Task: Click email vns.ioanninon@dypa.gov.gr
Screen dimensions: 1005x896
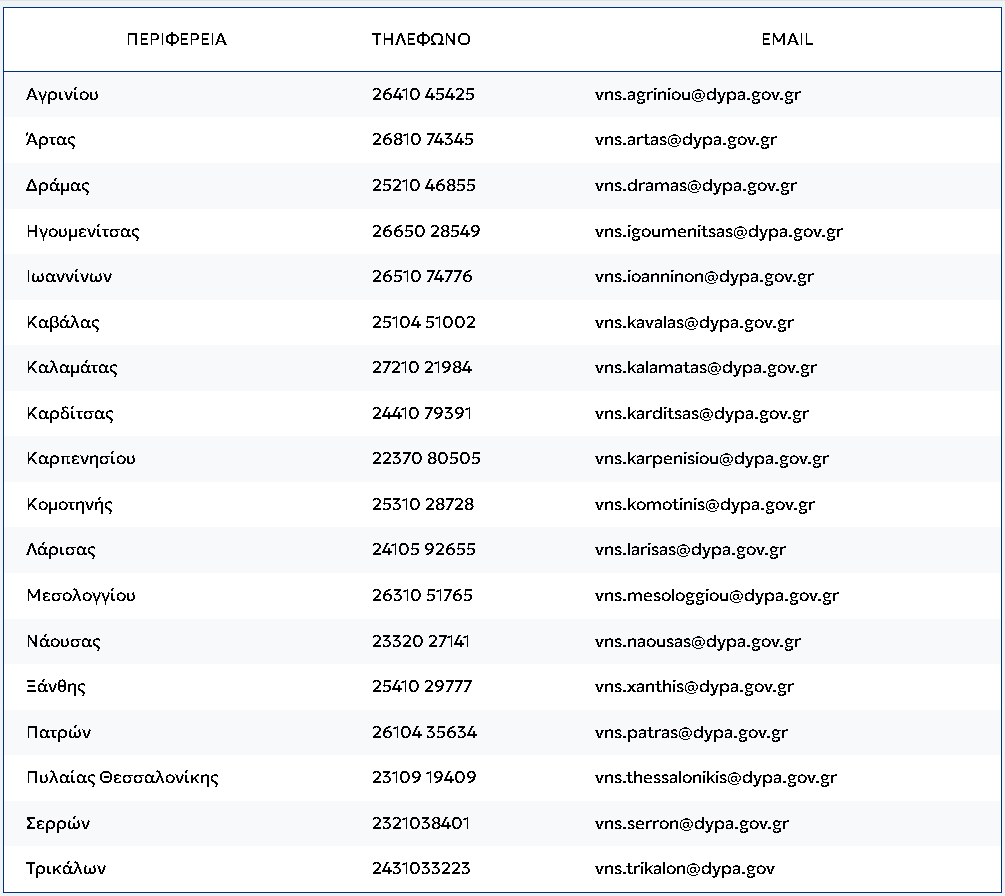Action: [704, 277]
